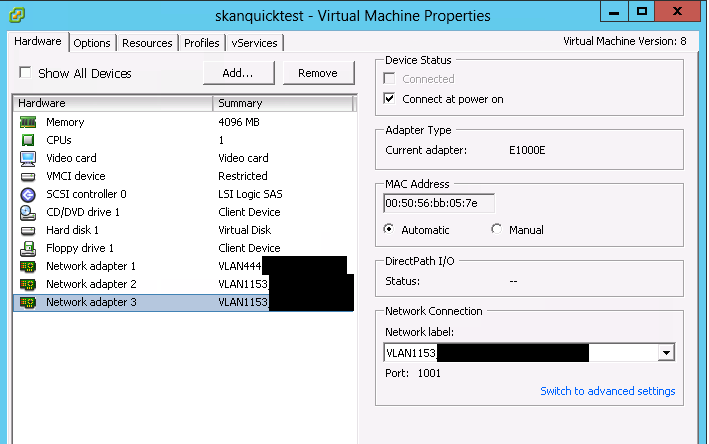
Task: Select the Automatic MAC address option
Action: tap(391, 229)
